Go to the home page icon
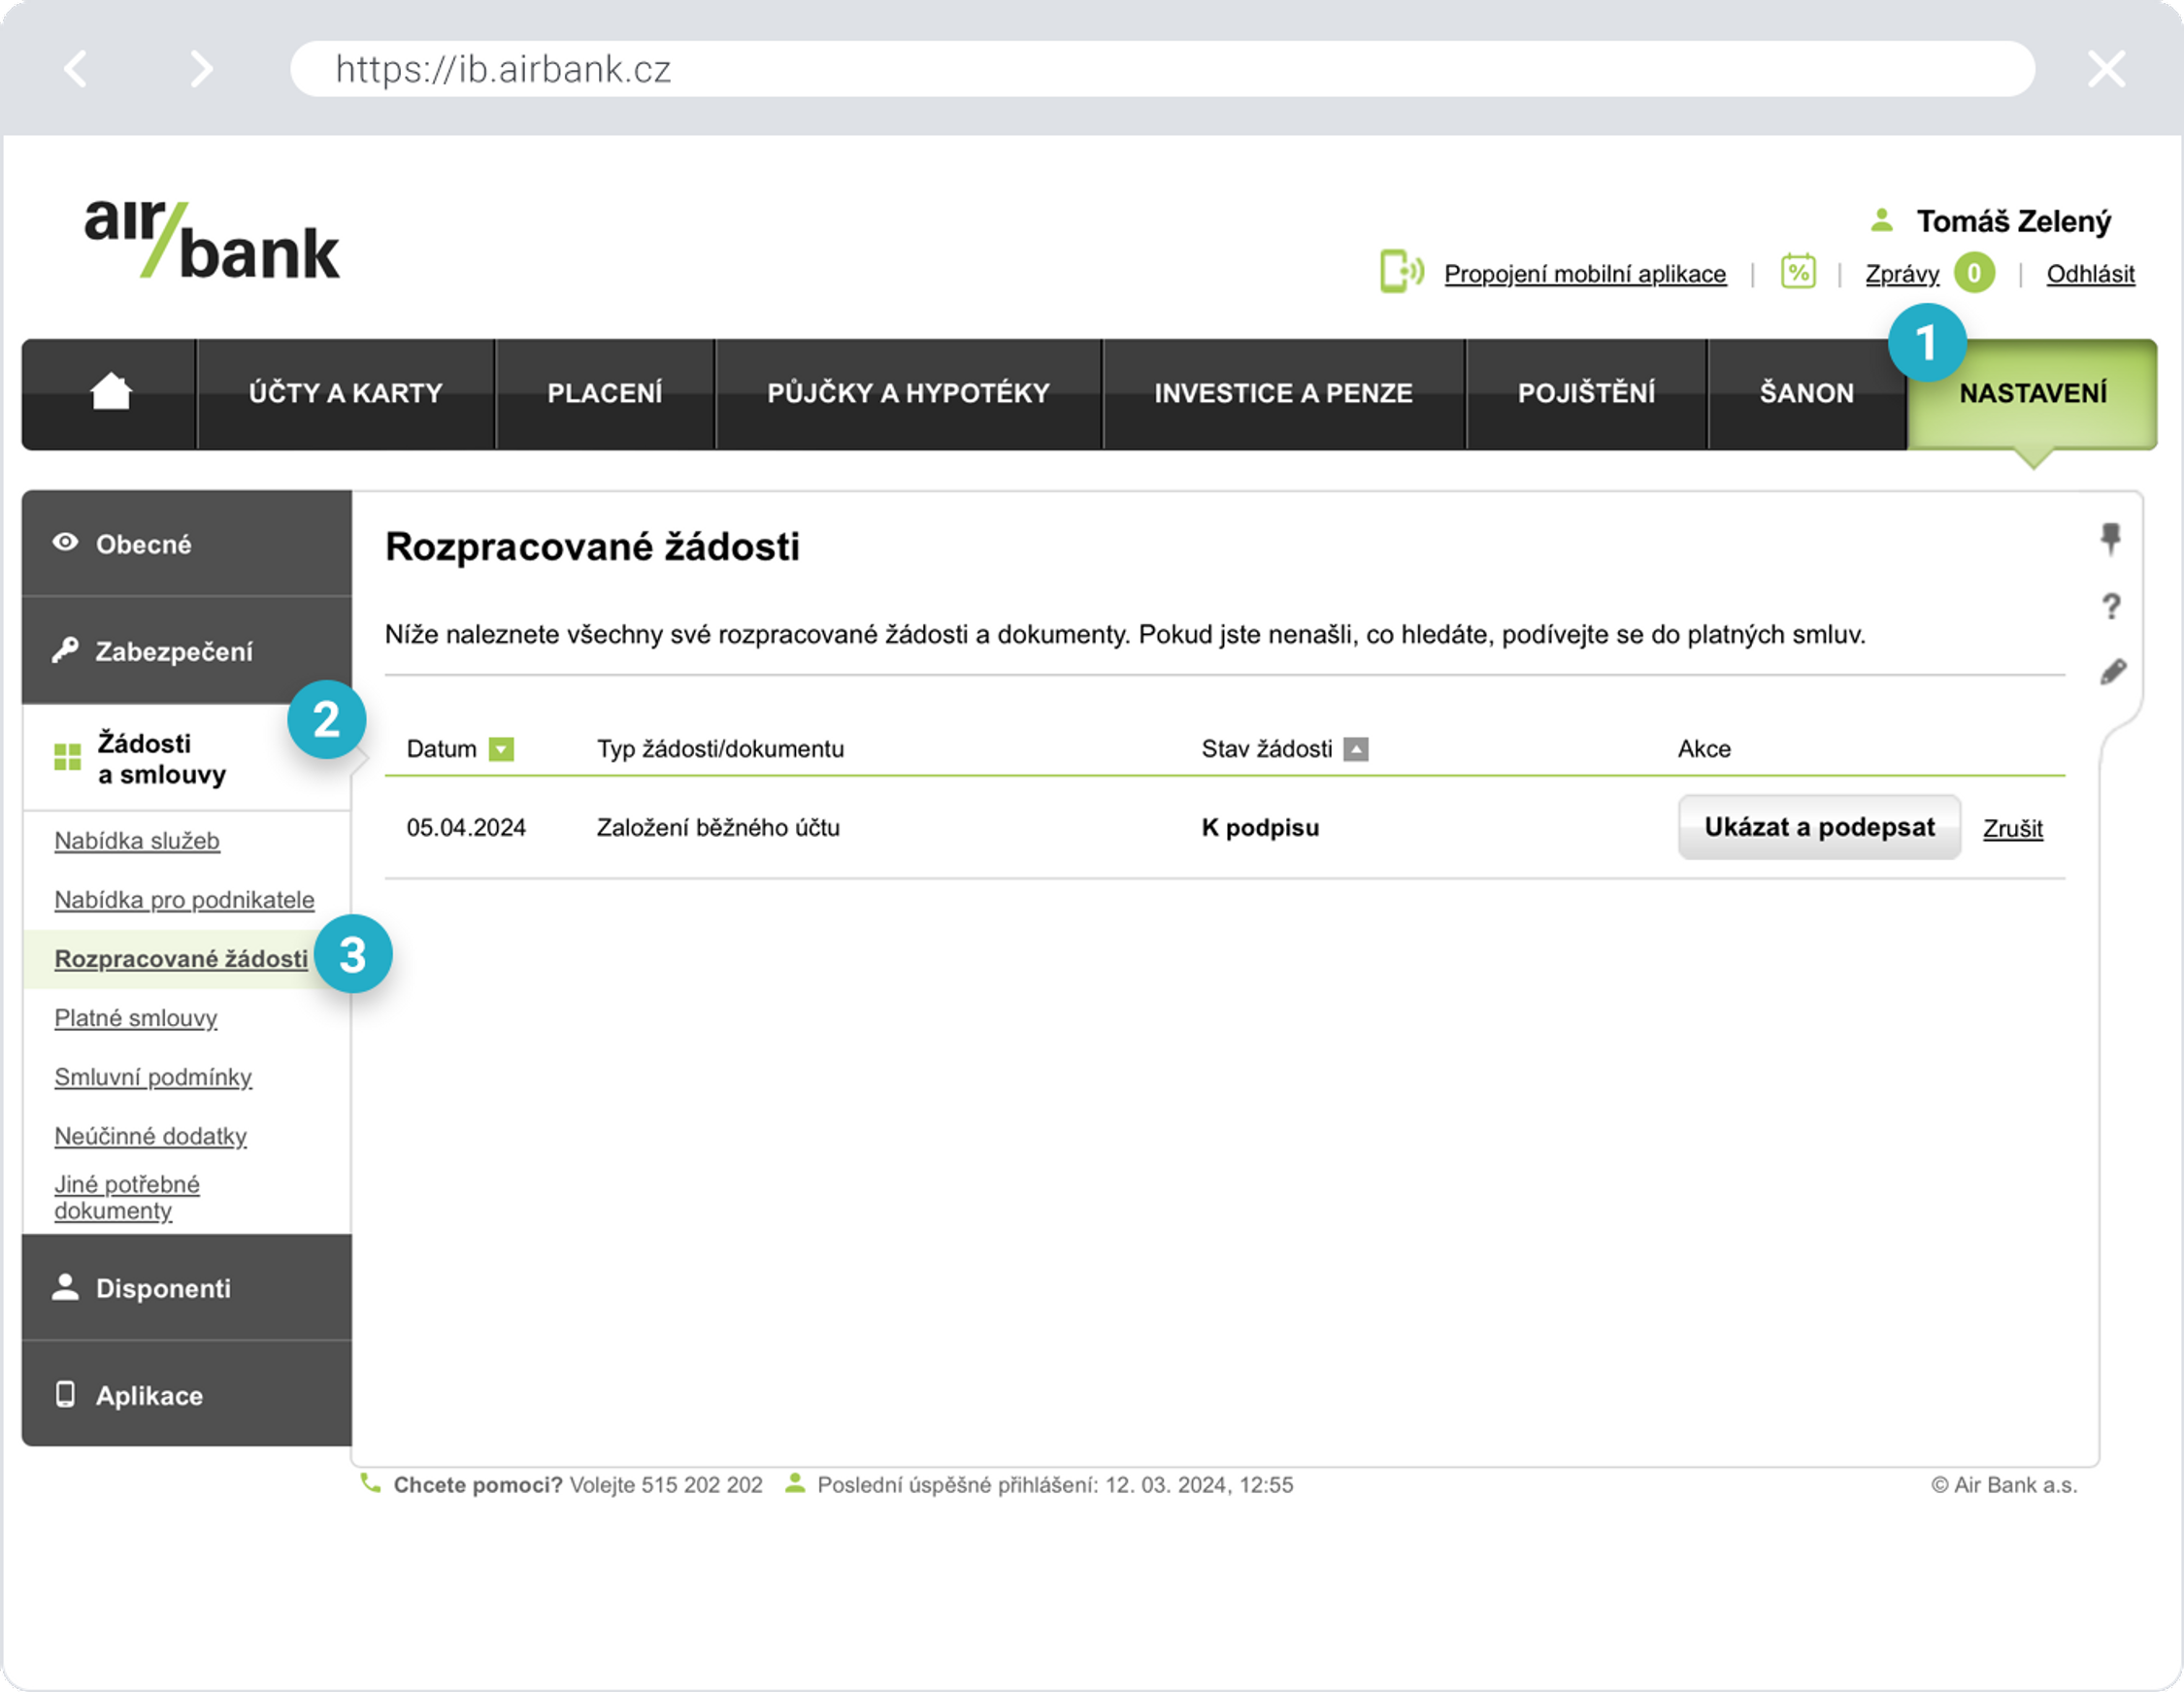2184x1692 pixels. click(111, 392)
